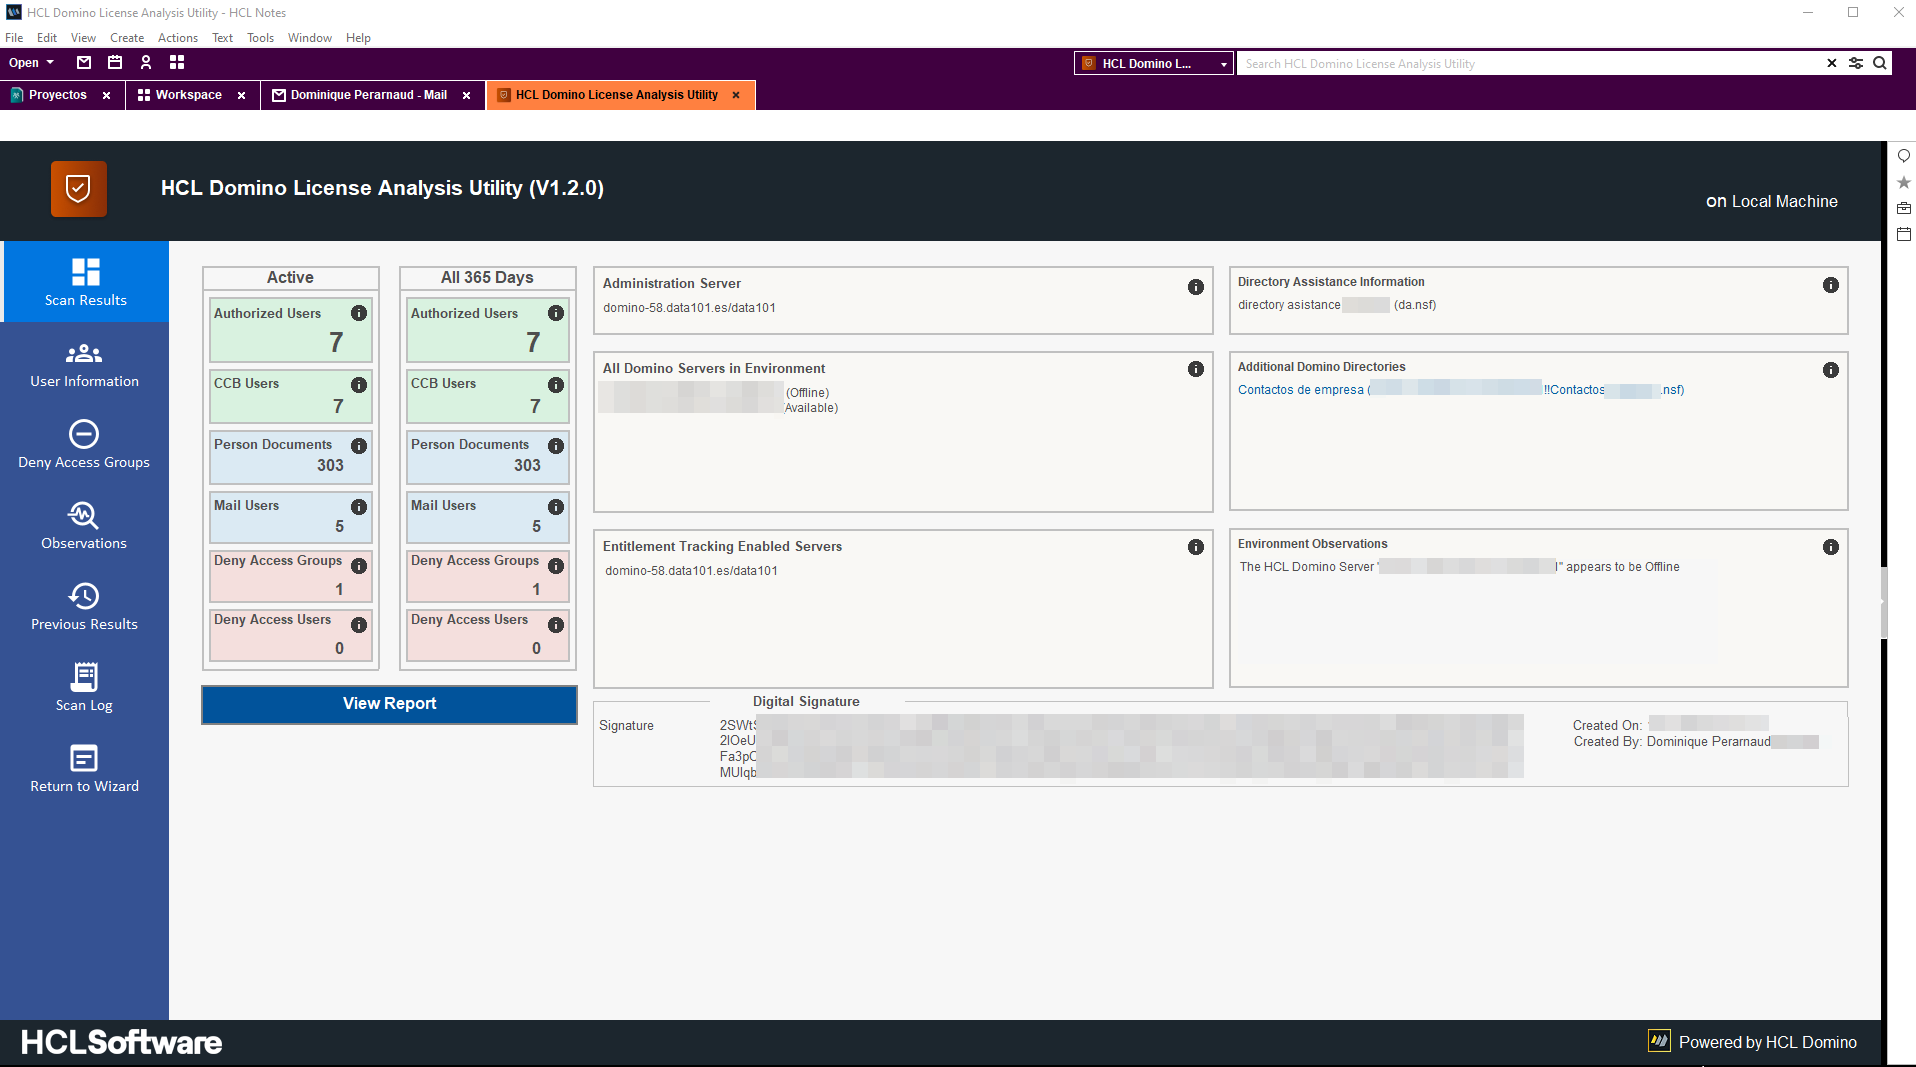Close the Proyectos tab
Viewport: 1916px width, 1067px height.
[106, 96]
